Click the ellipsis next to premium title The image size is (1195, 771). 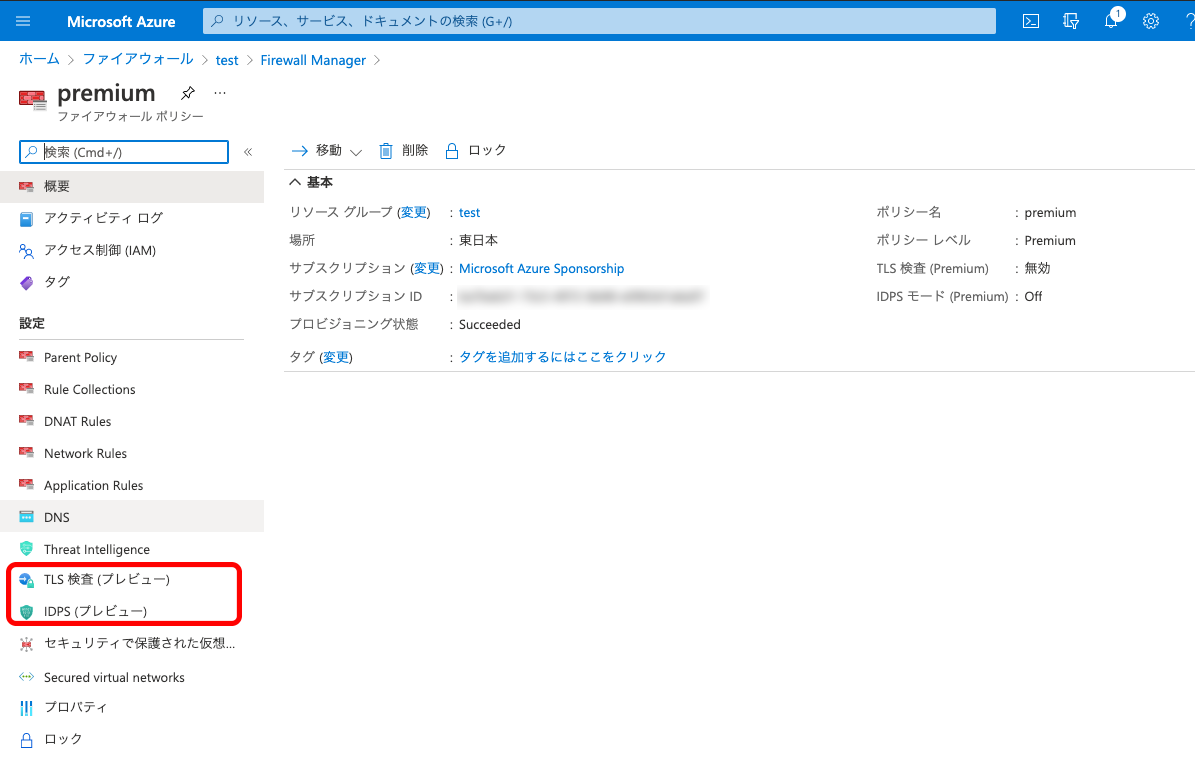tap(219, 92)
